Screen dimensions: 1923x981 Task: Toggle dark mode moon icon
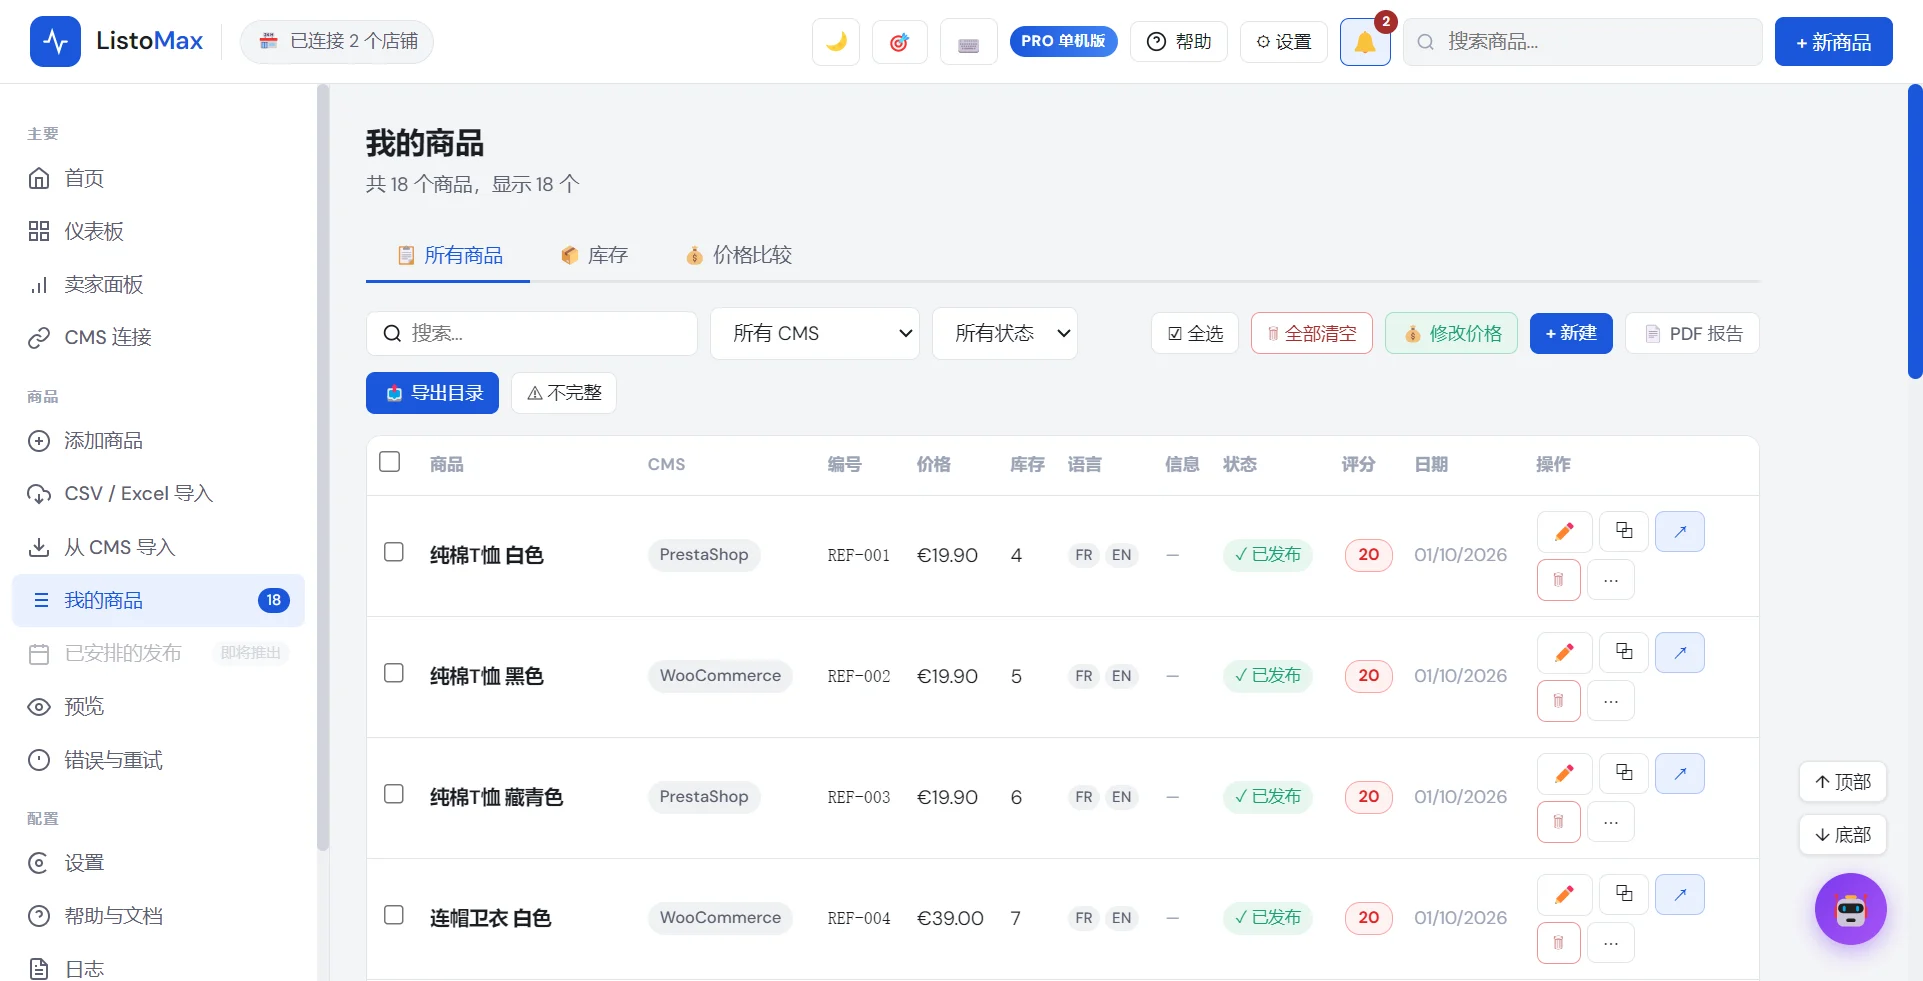(836, 42)
